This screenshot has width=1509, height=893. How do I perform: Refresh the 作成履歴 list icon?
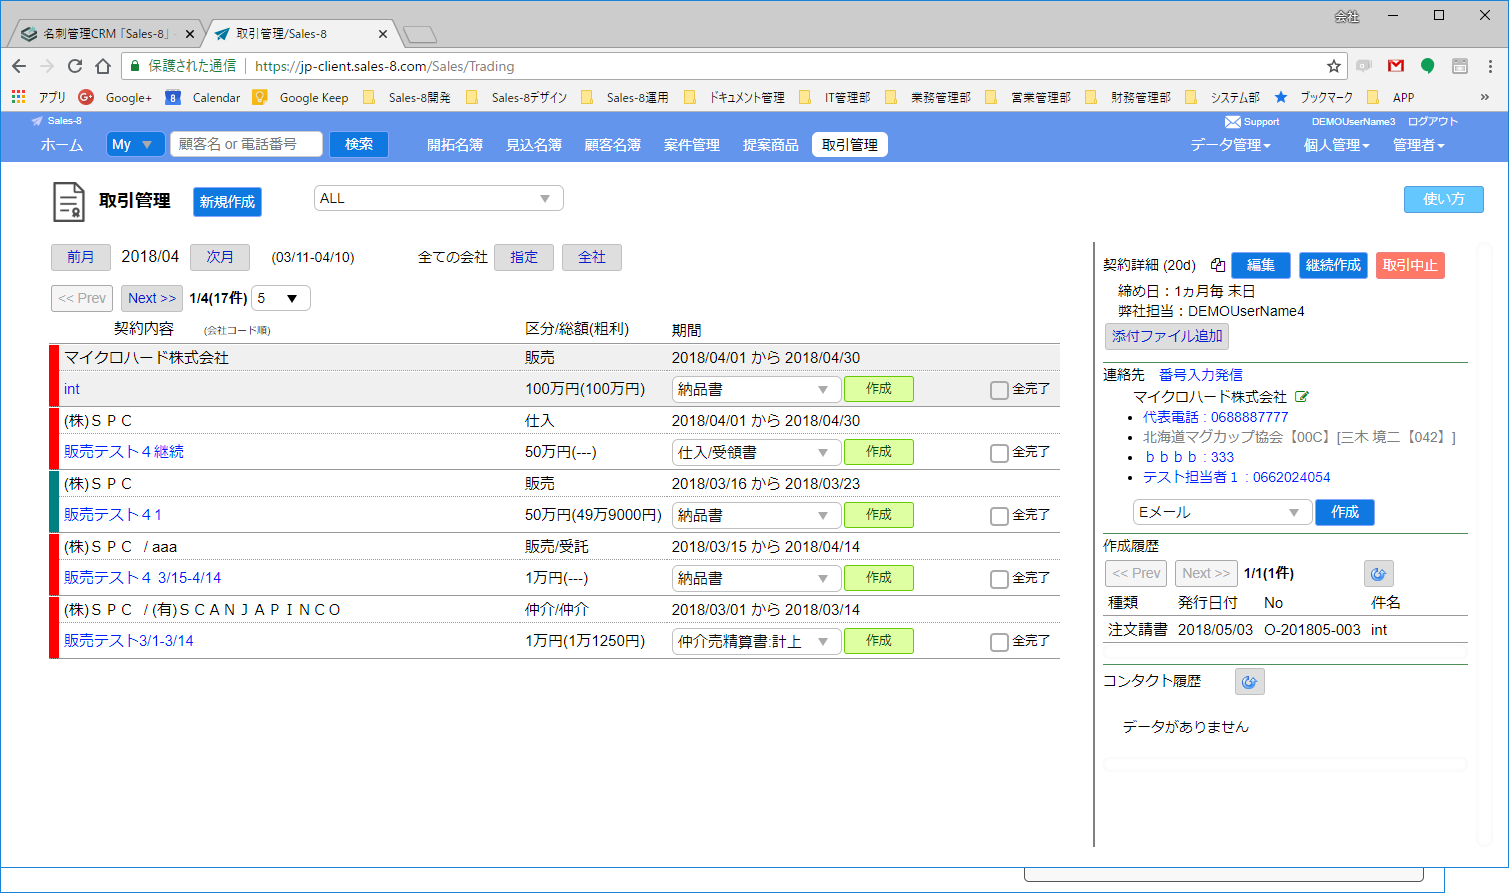pyautogui.click(x=1379, y=573)
